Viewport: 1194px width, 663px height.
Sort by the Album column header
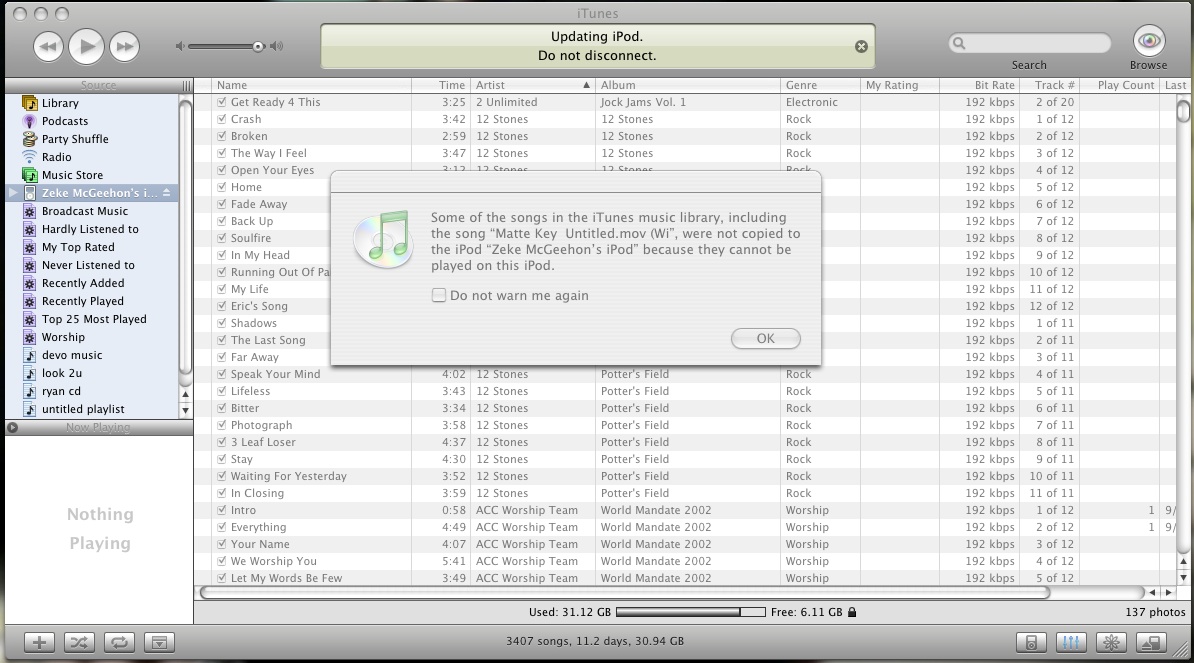tap(688, 85)
